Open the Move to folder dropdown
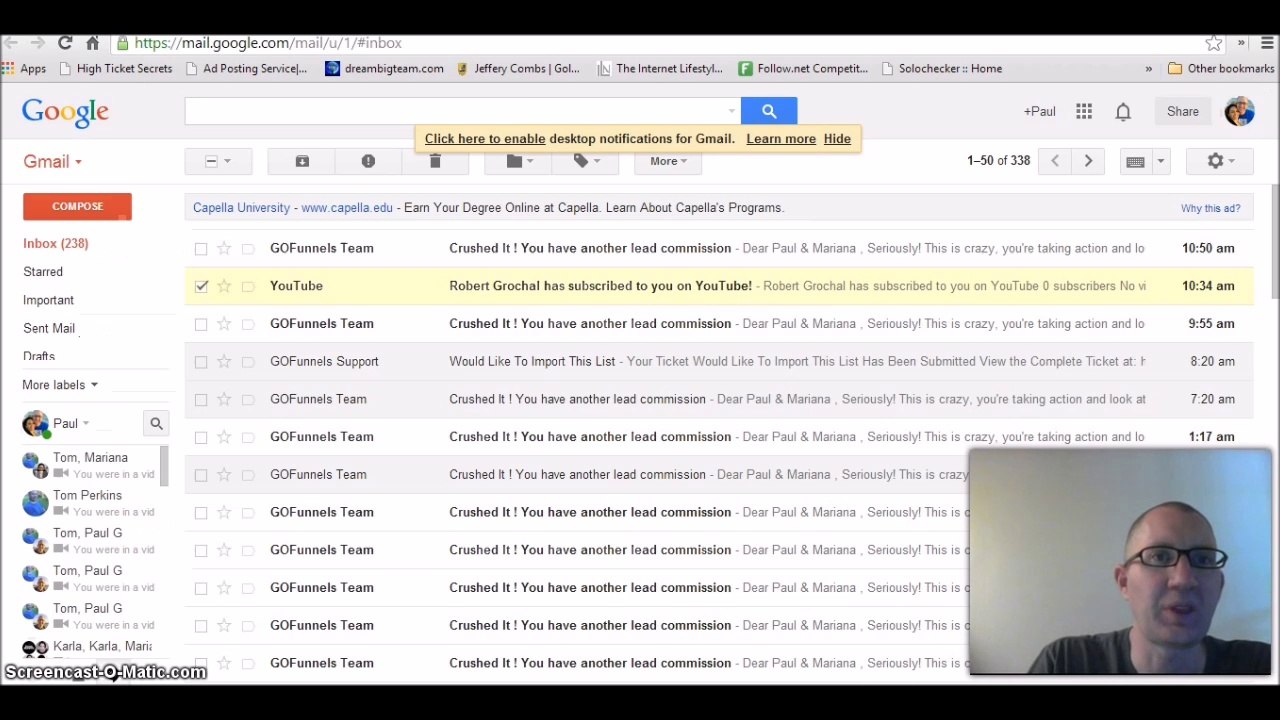 pos(519,161)
